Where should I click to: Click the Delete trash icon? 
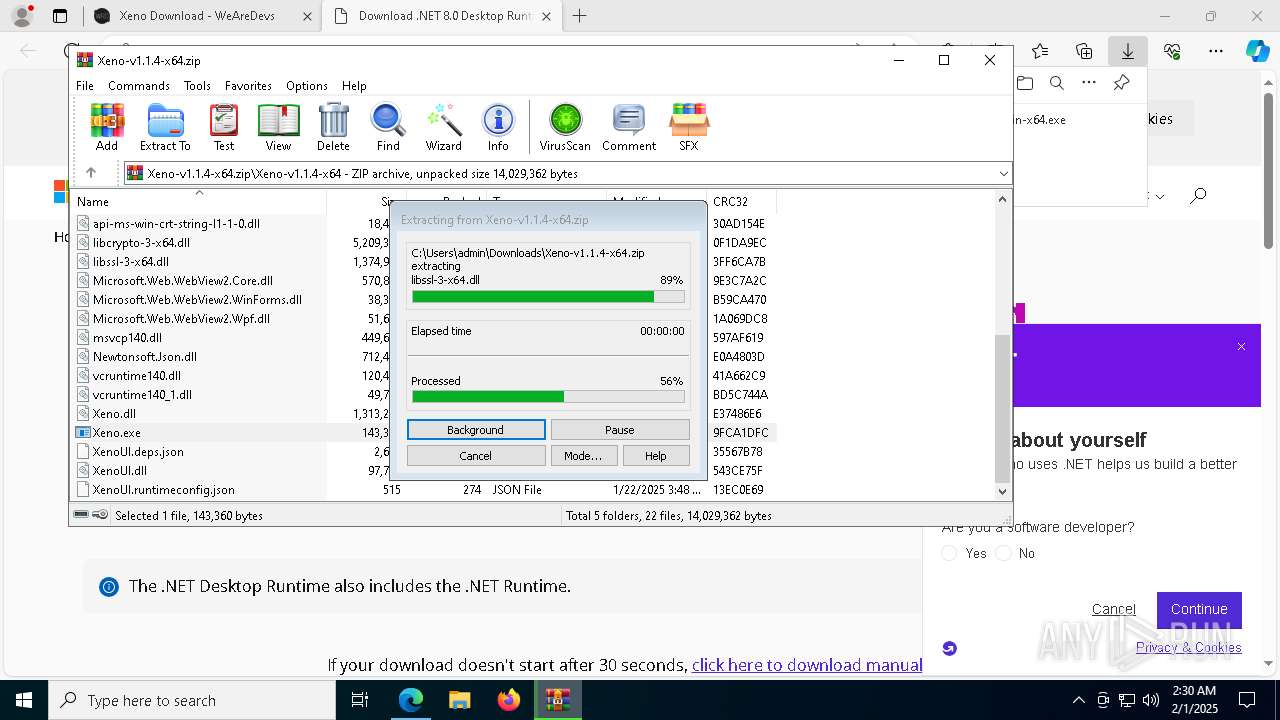tap(333, 127)
